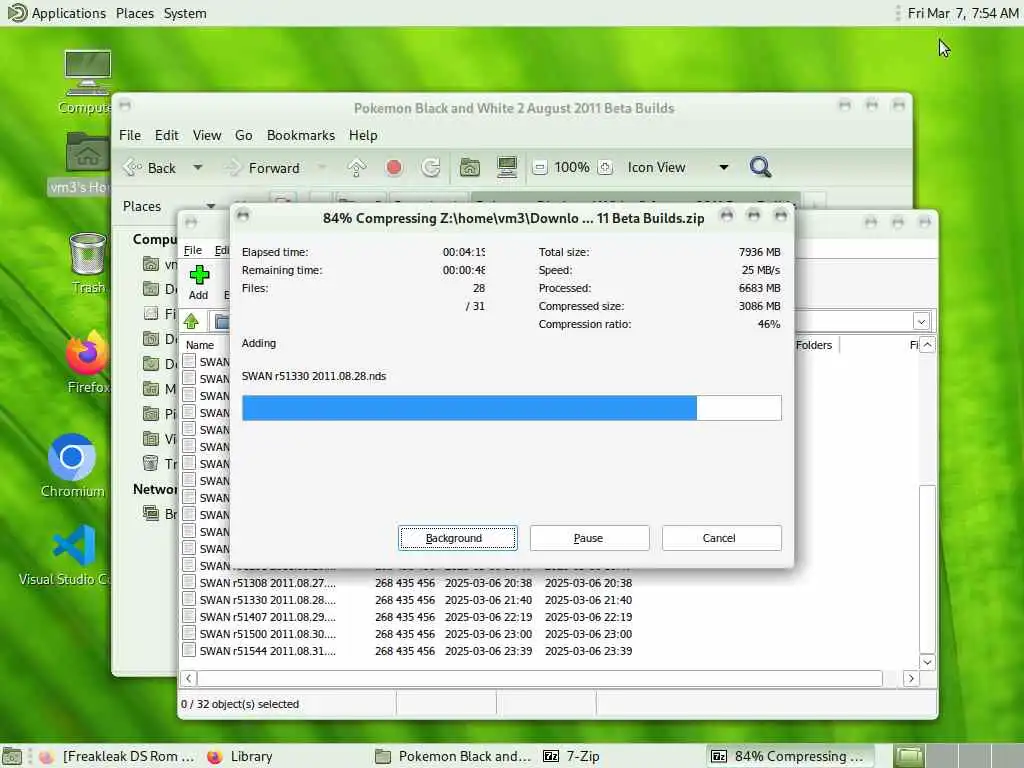The width and height of the screenshot is (1024, 768).
Task: Click the blue compression progress bar
Action: click(511, 408)
